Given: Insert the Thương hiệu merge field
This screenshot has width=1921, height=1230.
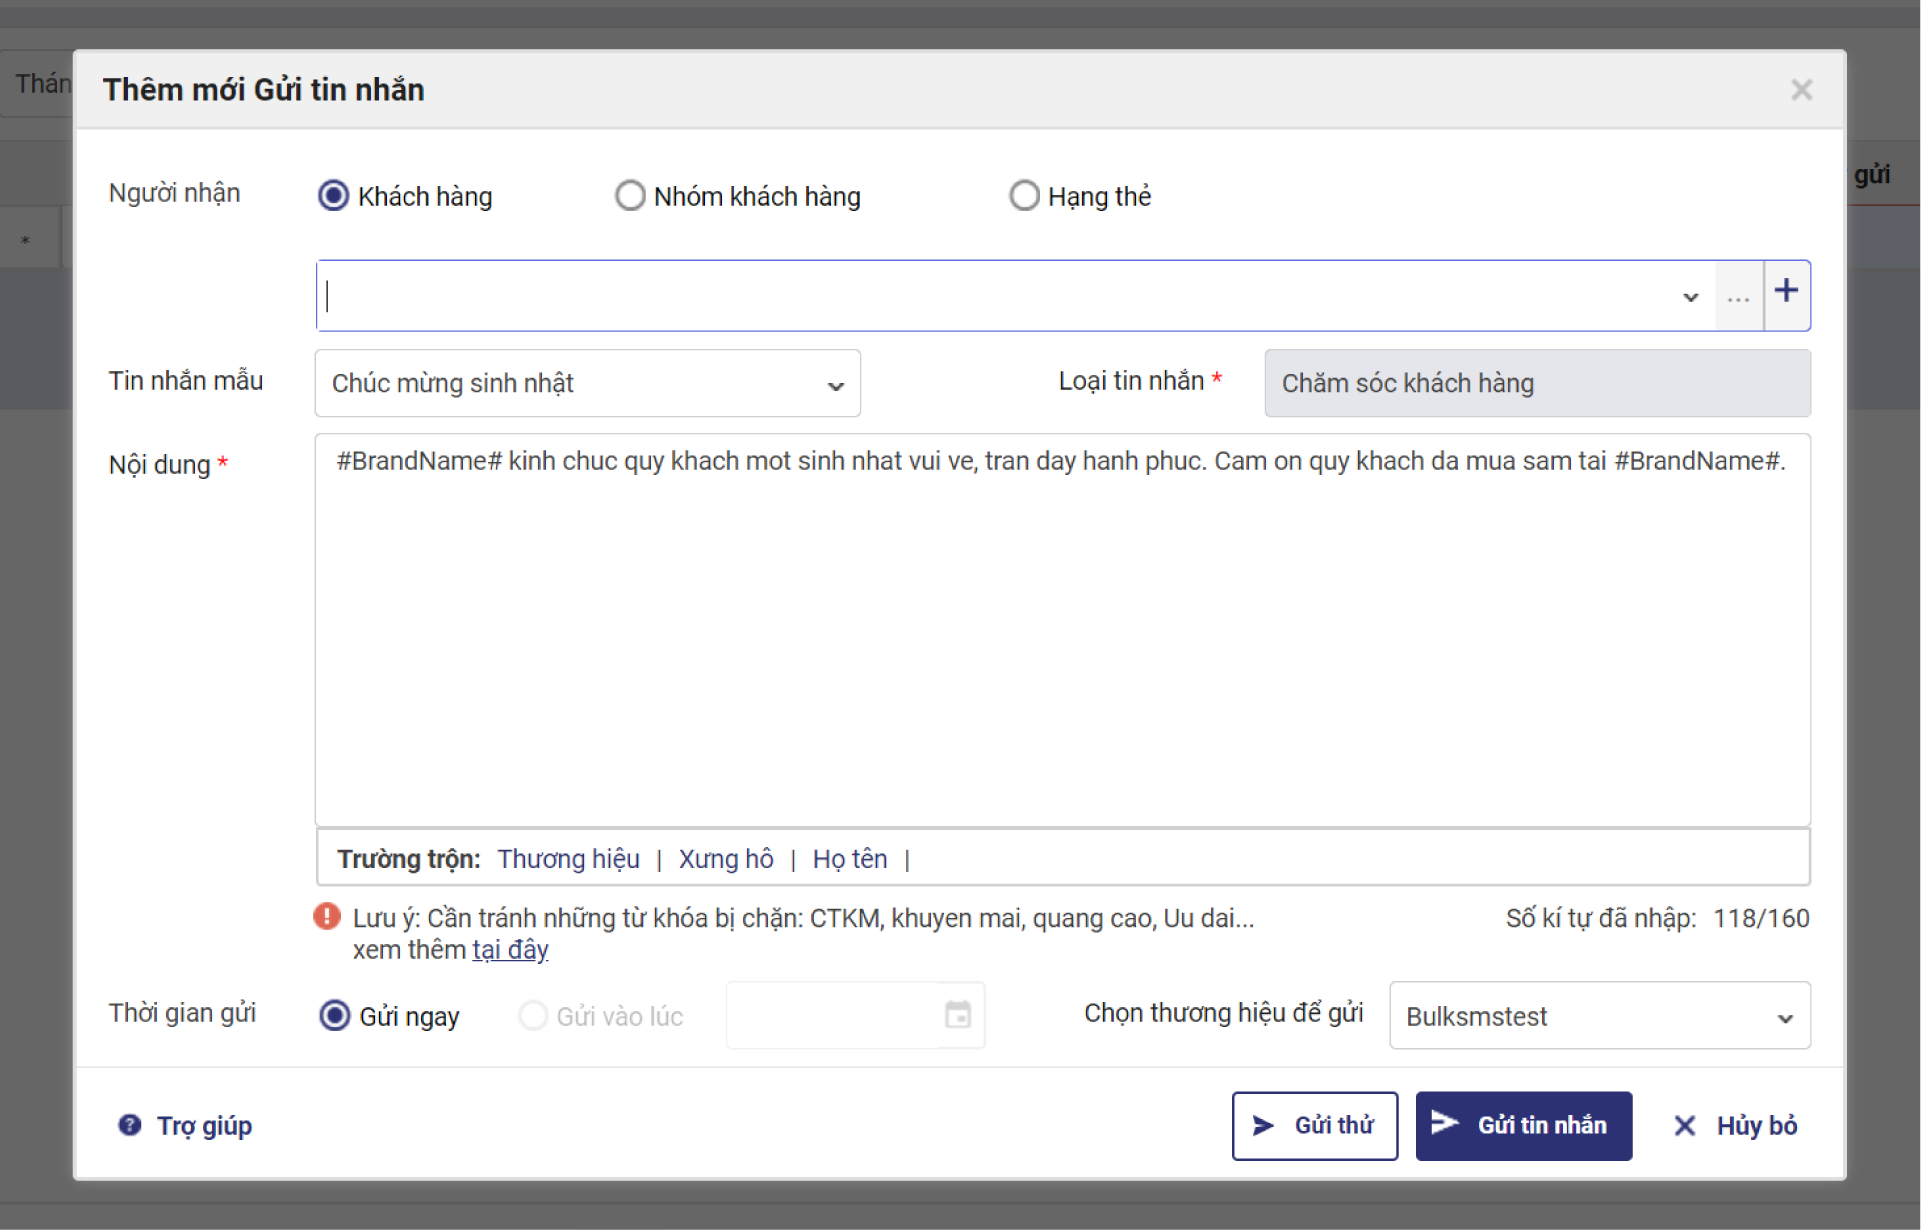Looking at the screenshot, I should tap(568, 859).
